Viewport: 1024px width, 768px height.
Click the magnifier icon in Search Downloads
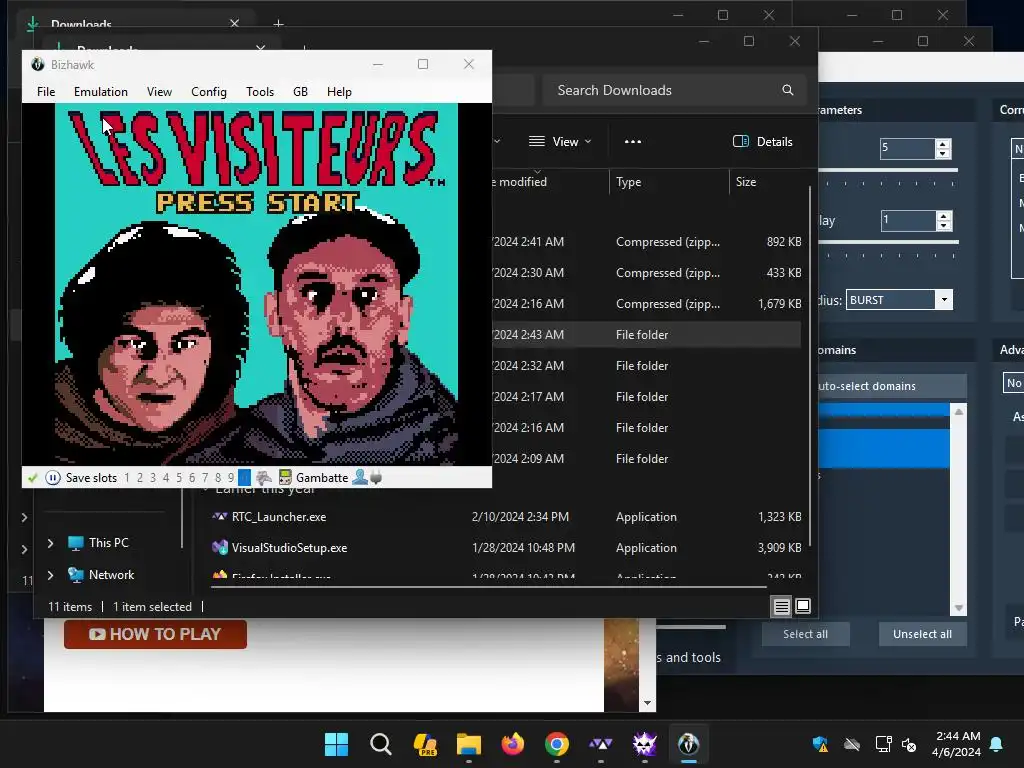[788, 90]
